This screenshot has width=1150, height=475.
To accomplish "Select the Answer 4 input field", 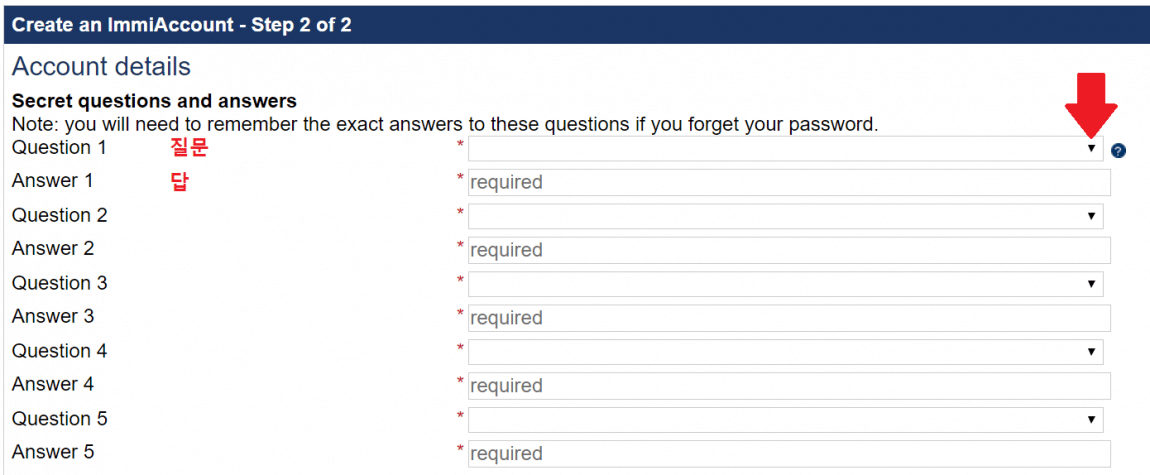I will click(x=789, y=386).
